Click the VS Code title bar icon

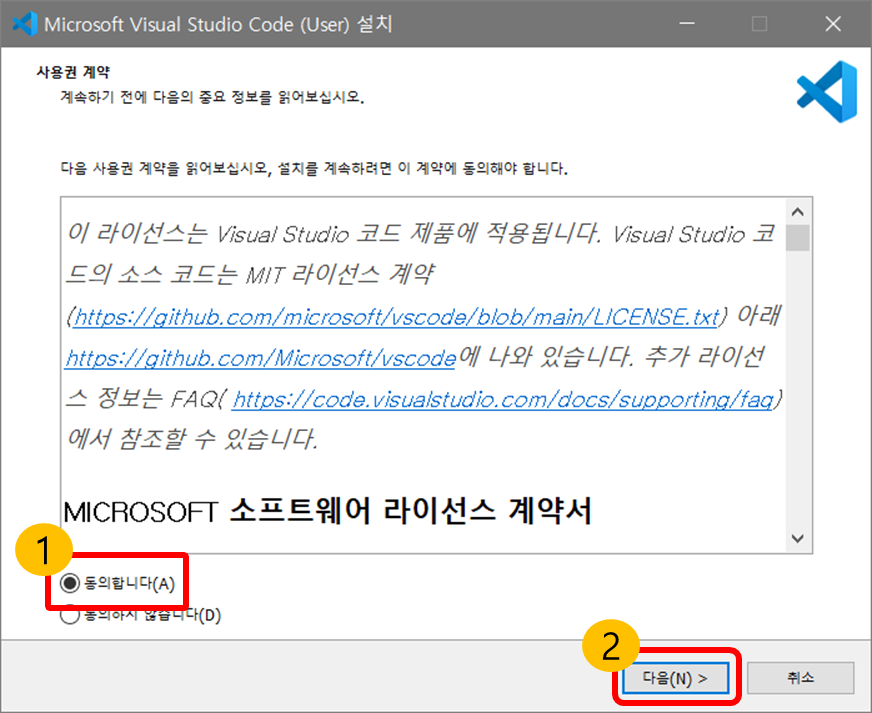click(25, 24)
